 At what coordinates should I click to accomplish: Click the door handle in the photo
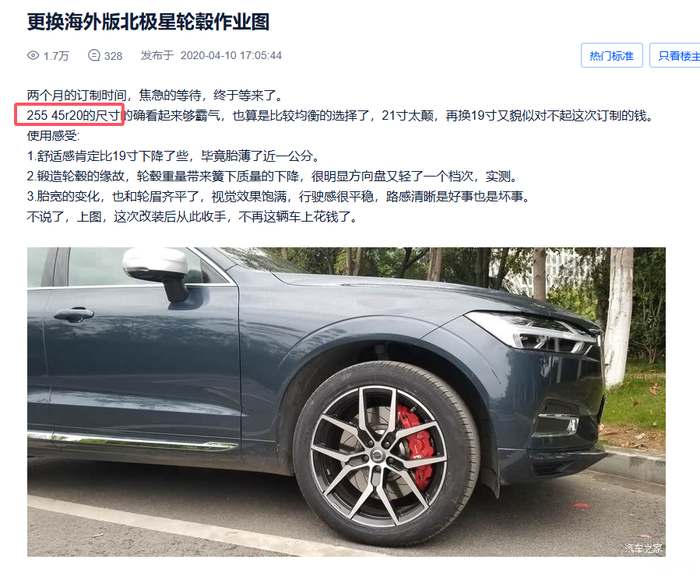click(73, 315)
